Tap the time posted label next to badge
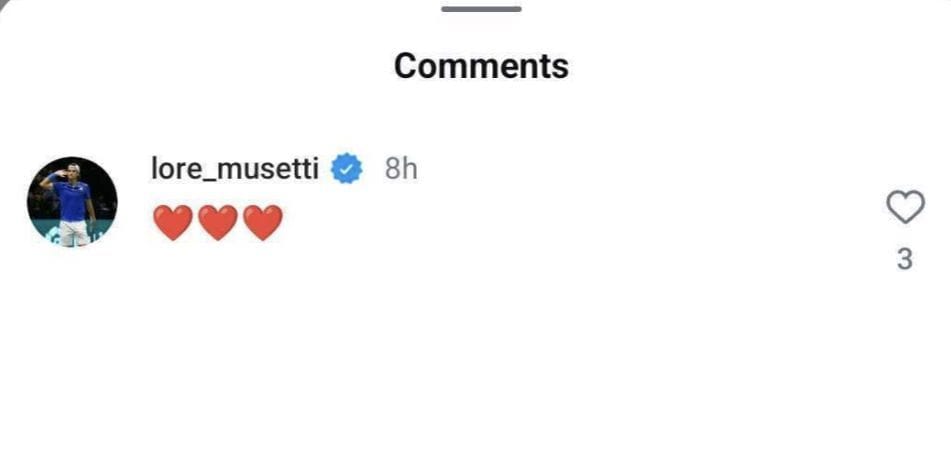Viewport: 951px width, 472px height. 401,169
